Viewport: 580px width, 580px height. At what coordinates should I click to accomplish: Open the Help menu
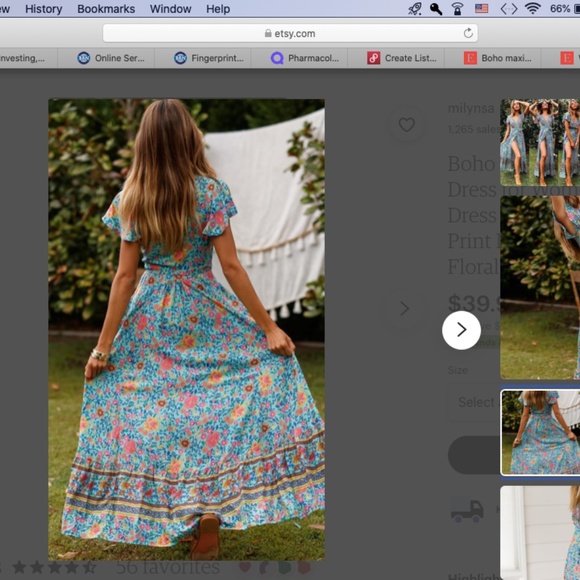point(218,9)
